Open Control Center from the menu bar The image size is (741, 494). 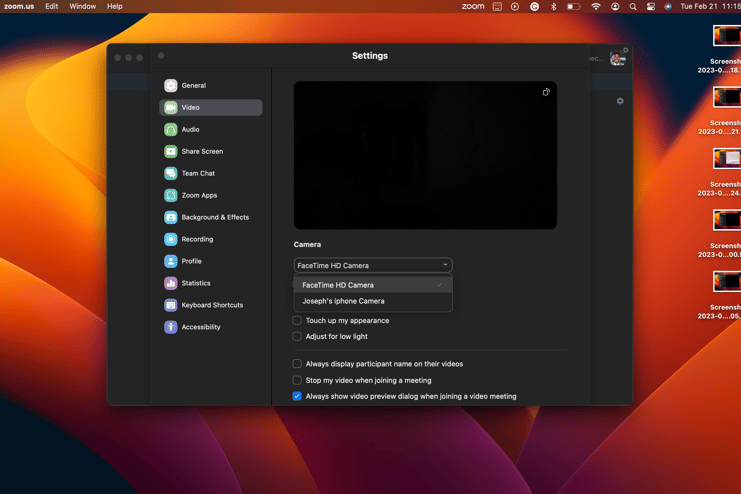click(651, 7)
